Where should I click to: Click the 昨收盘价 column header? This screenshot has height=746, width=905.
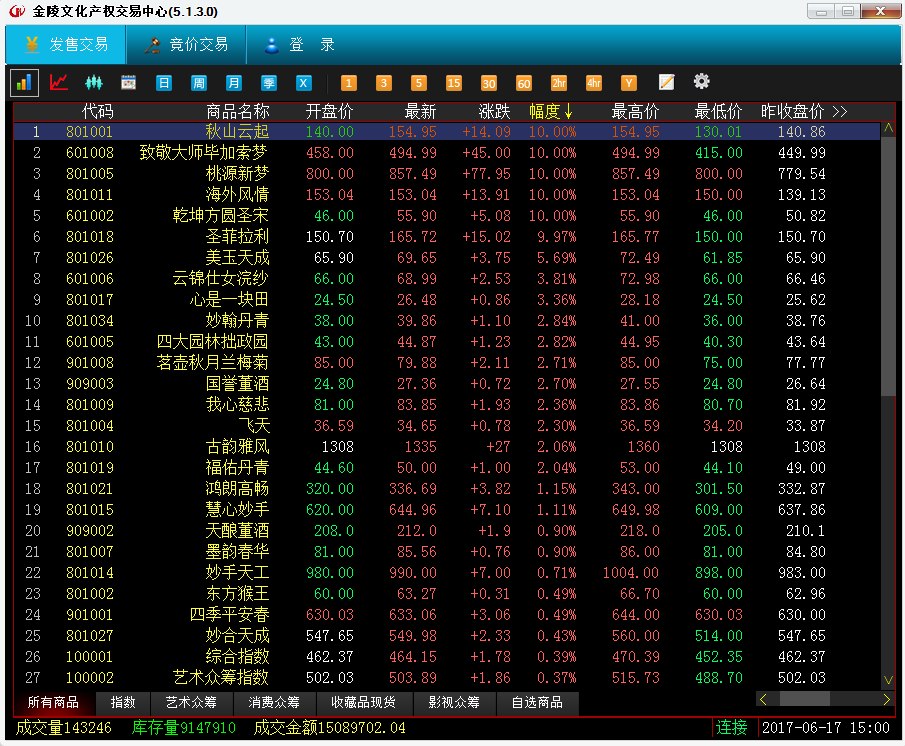pyautogui.click(x=792, y=111)
